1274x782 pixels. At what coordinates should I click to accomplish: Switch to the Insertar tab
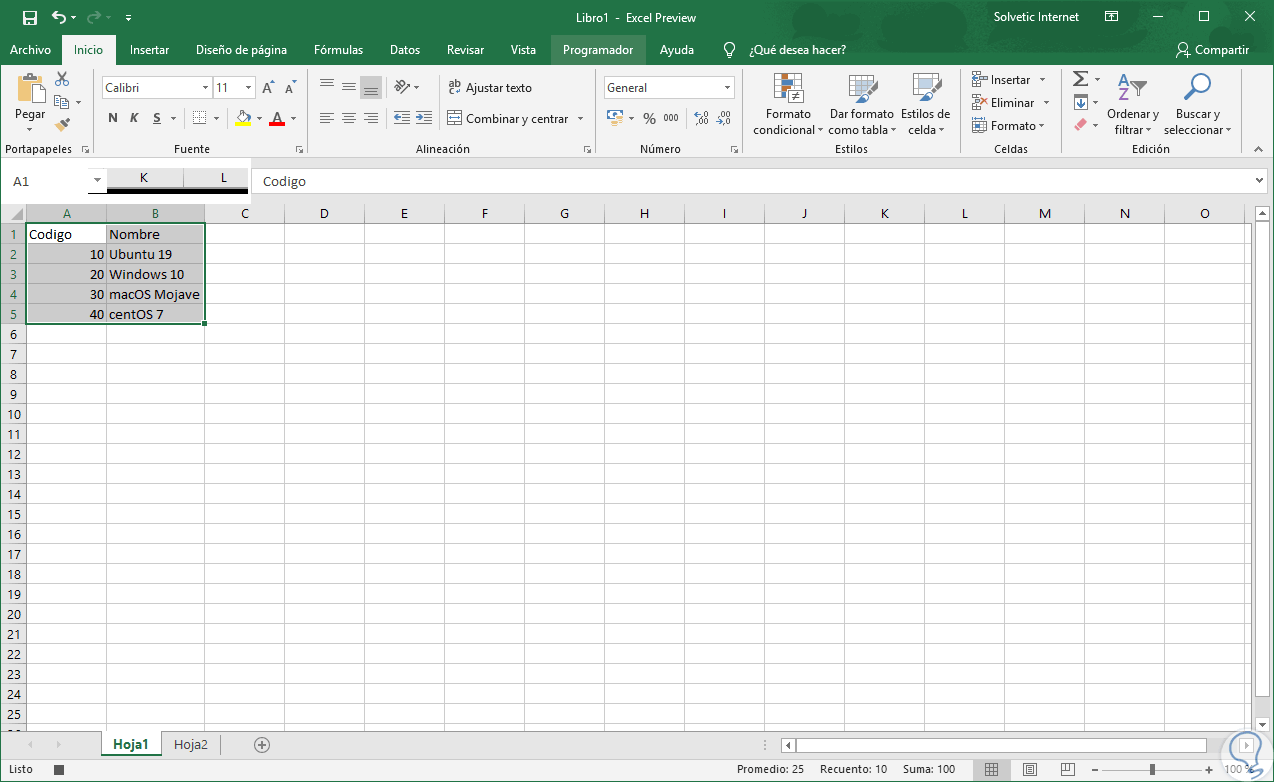[149, 50]
